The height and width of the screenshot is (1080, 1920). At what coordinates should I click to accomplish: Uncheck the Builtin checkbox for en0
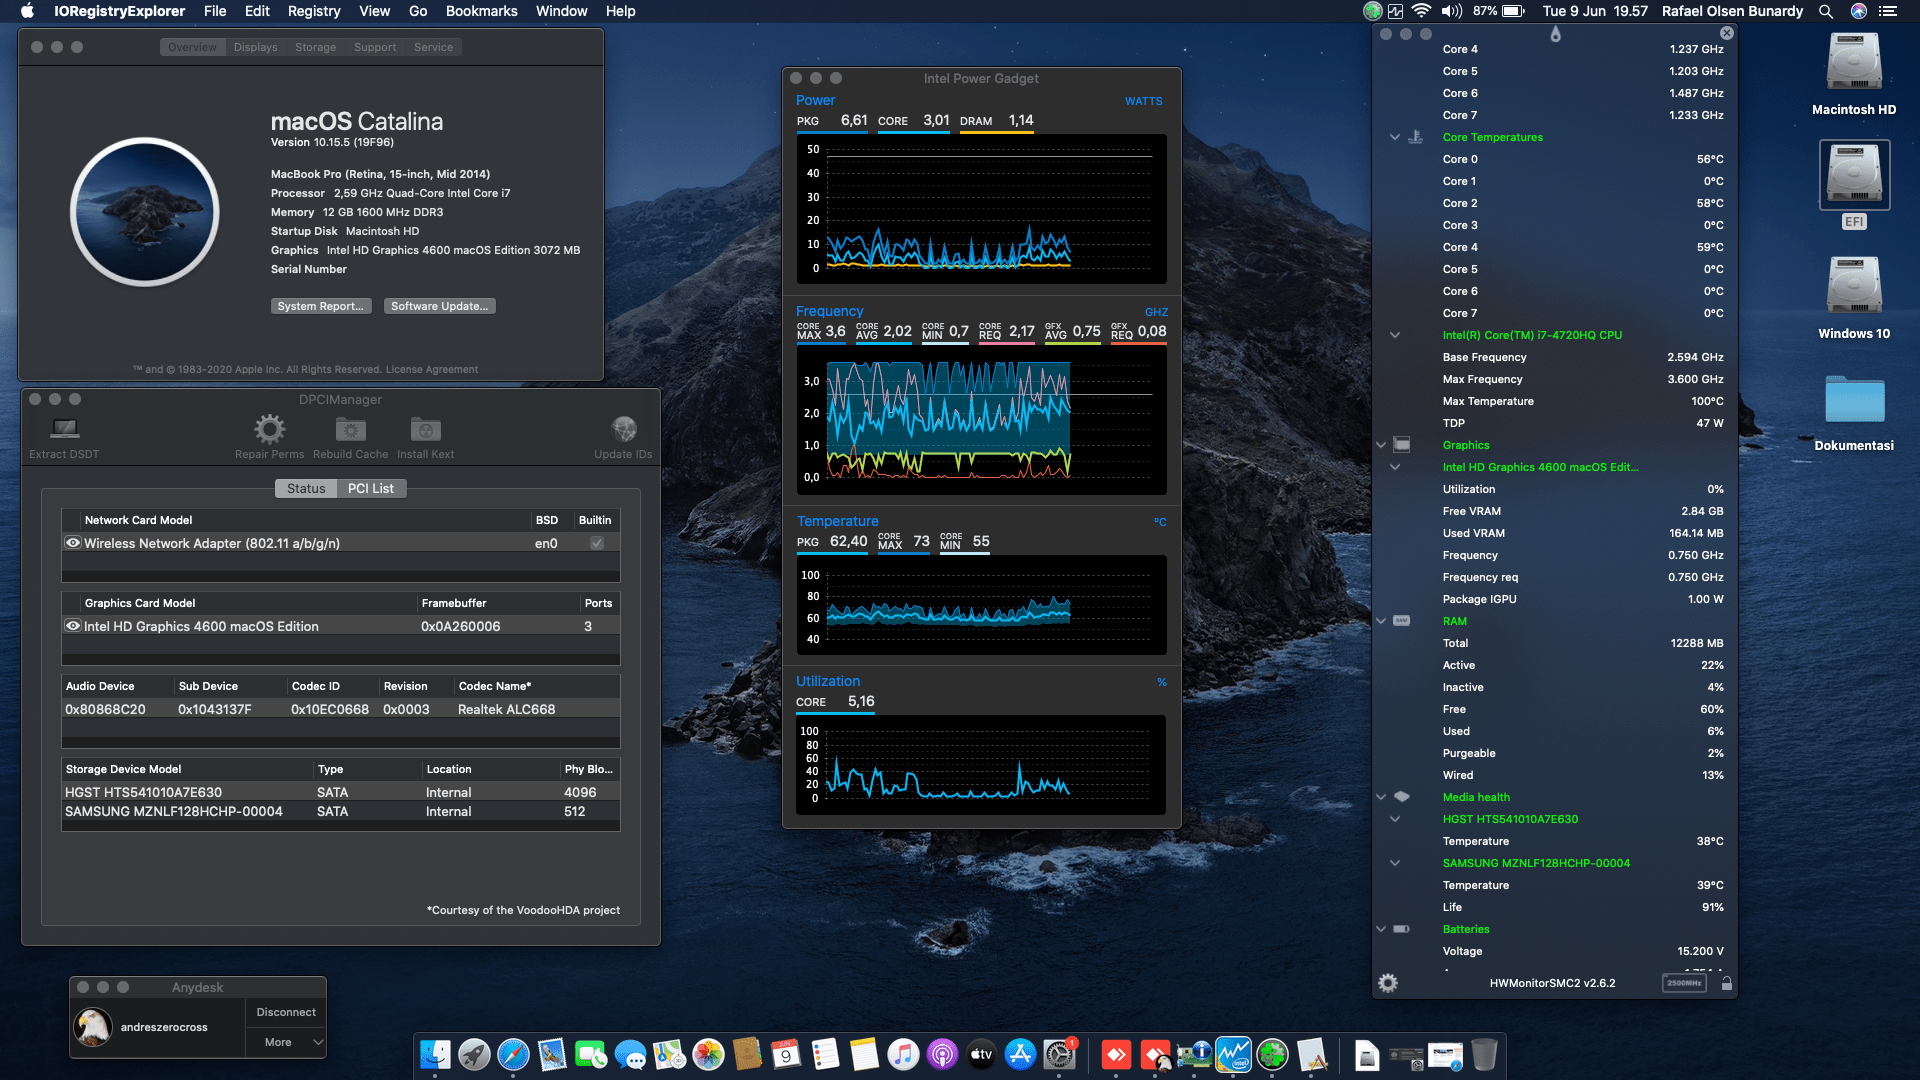tap(596, 543)
